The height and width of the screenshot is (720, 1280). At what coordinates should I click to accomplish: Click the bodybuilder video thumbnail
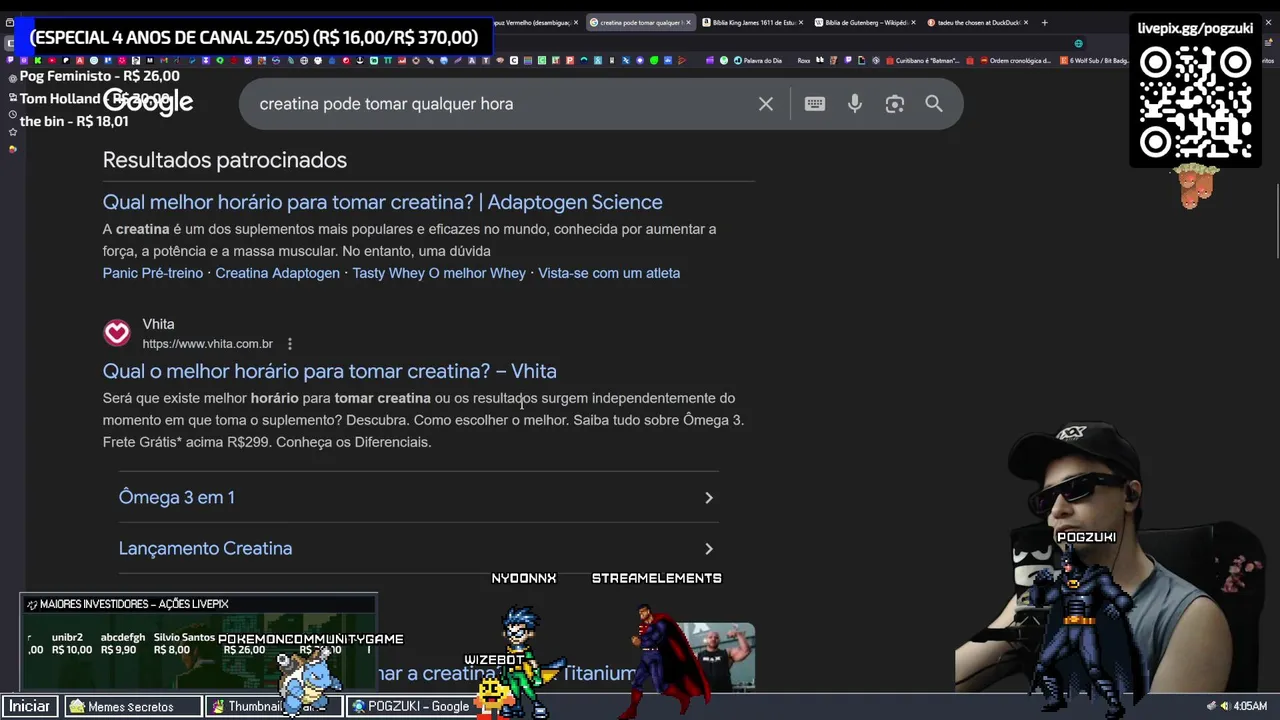click(x=719, y=657)
